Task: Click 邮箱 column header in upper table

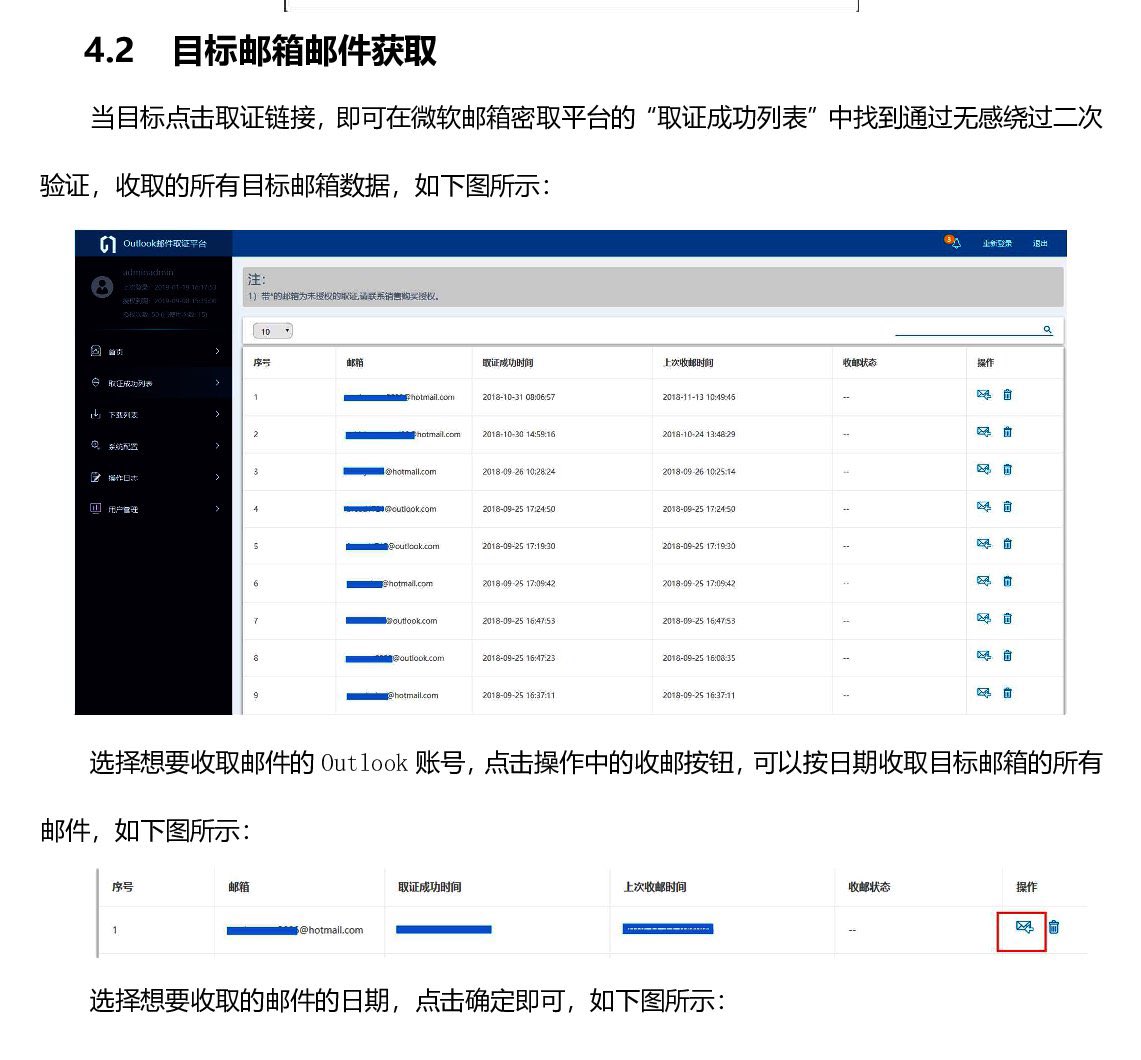Action: (355, 362)
